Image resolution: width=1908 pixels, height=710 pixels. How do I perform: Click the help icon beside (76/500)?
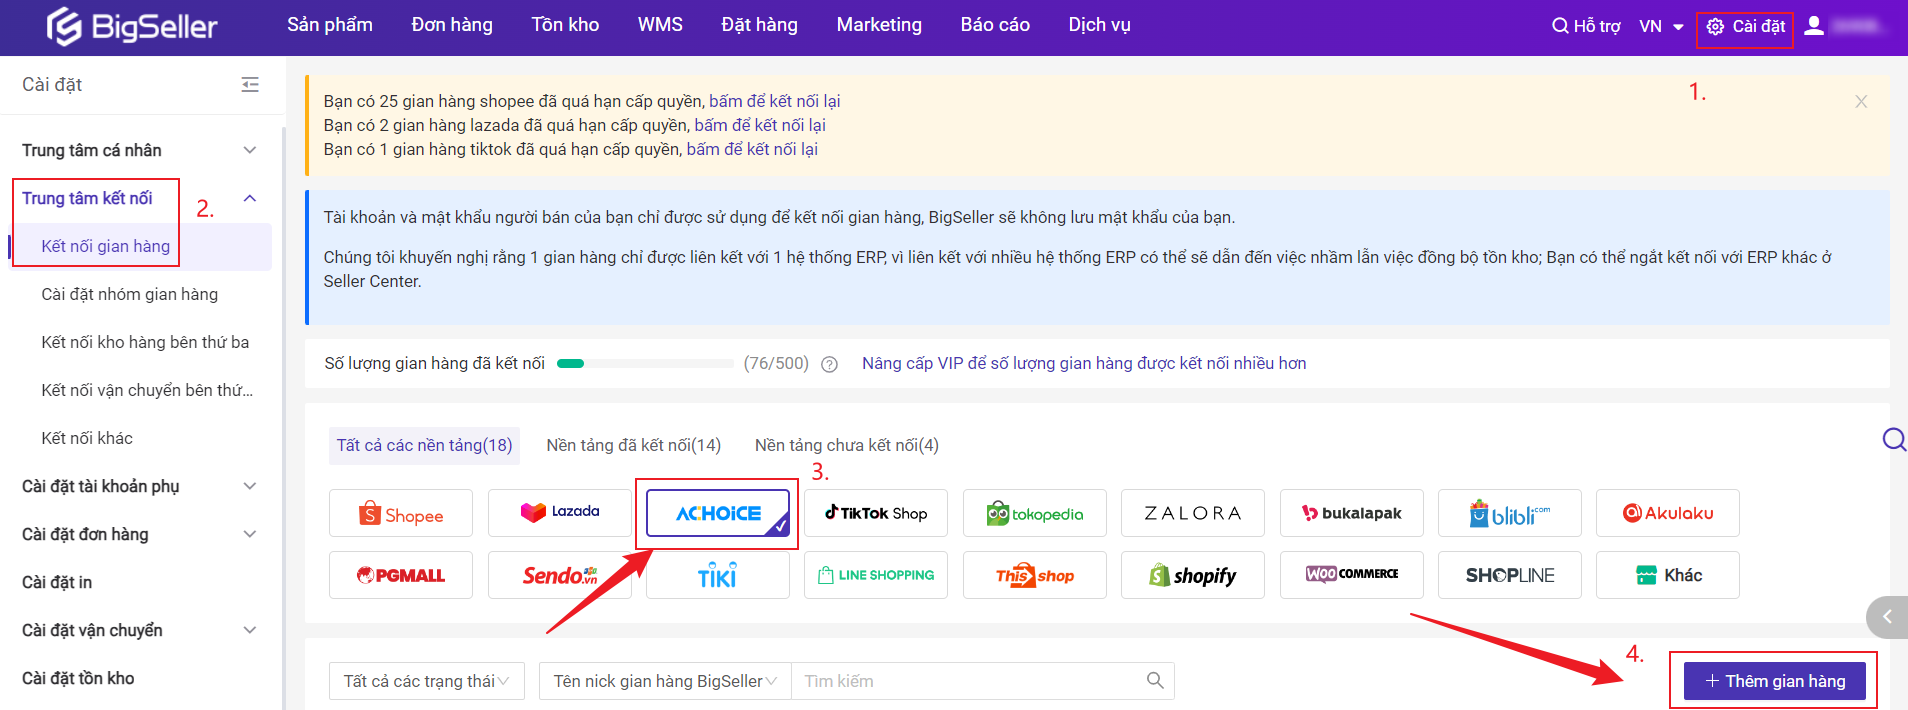[829, 364]
